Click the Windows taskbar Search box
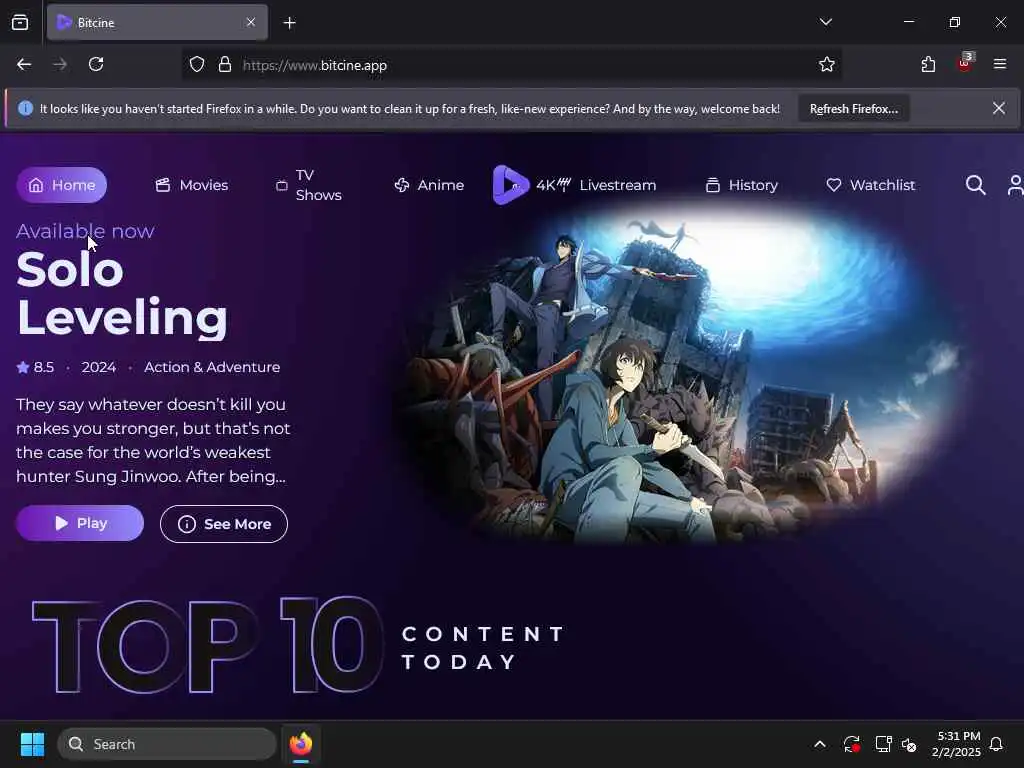Screen dimensions: 1024x768 click(x=167, y=744)
